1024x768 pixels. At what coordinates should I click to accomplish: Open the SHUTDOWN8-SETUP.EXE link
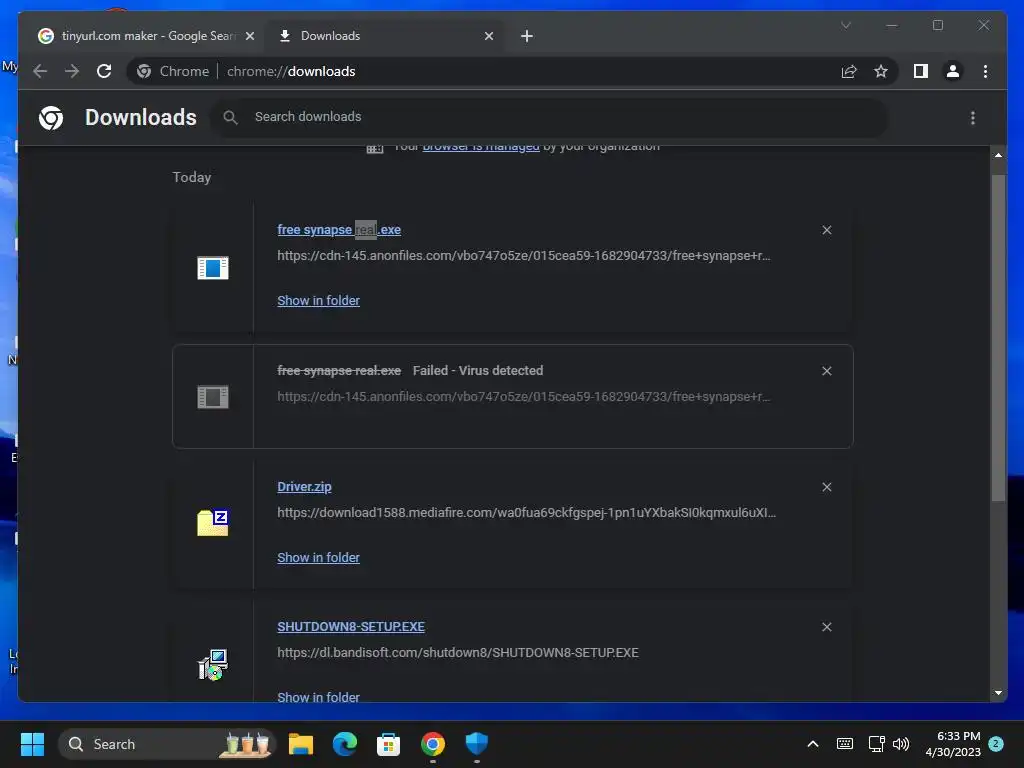(x=351, y=627)
